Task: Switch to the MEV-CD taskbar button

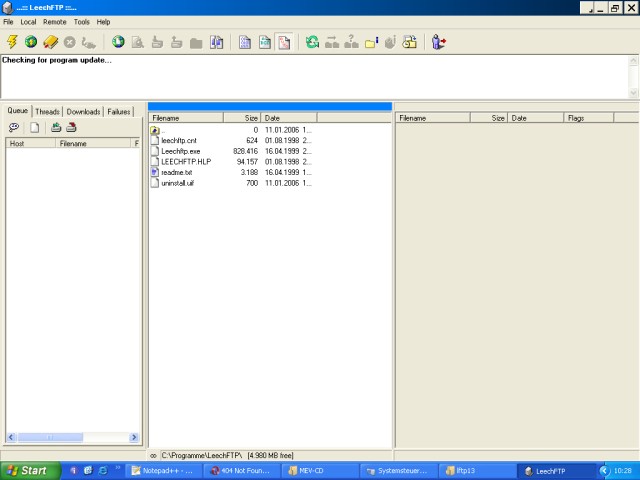Action: click(x=320, y=471)
